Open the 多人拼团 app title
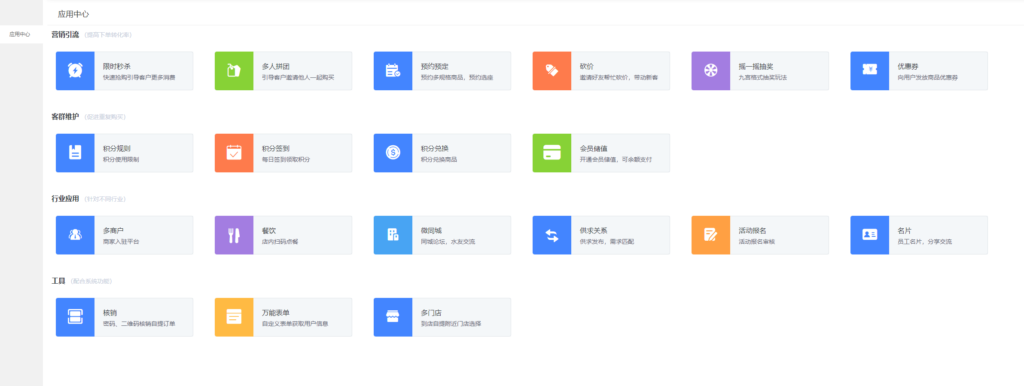 [276, 66]
